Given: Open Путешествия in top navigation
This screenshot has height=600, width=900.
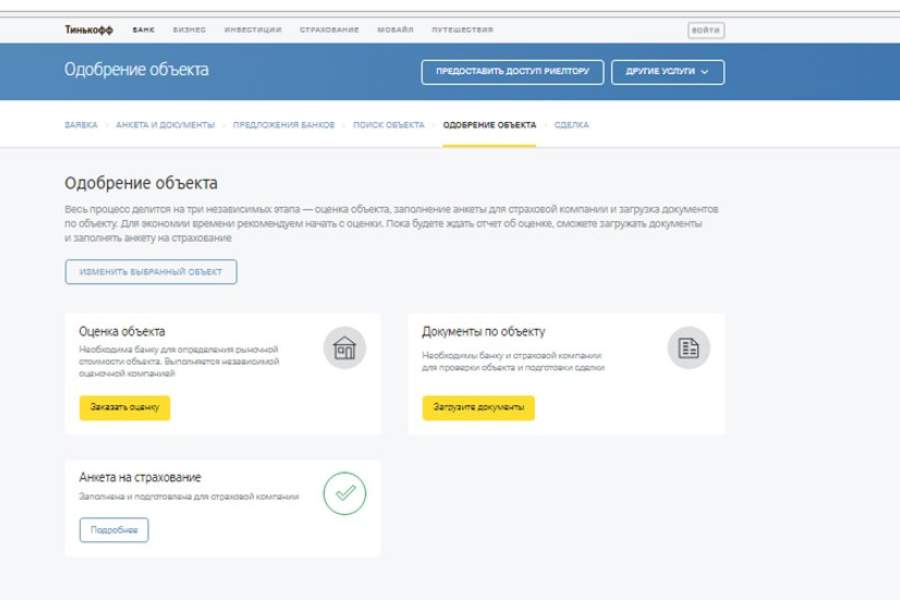Looking at the screenshot, I should [x=462, y=30].
